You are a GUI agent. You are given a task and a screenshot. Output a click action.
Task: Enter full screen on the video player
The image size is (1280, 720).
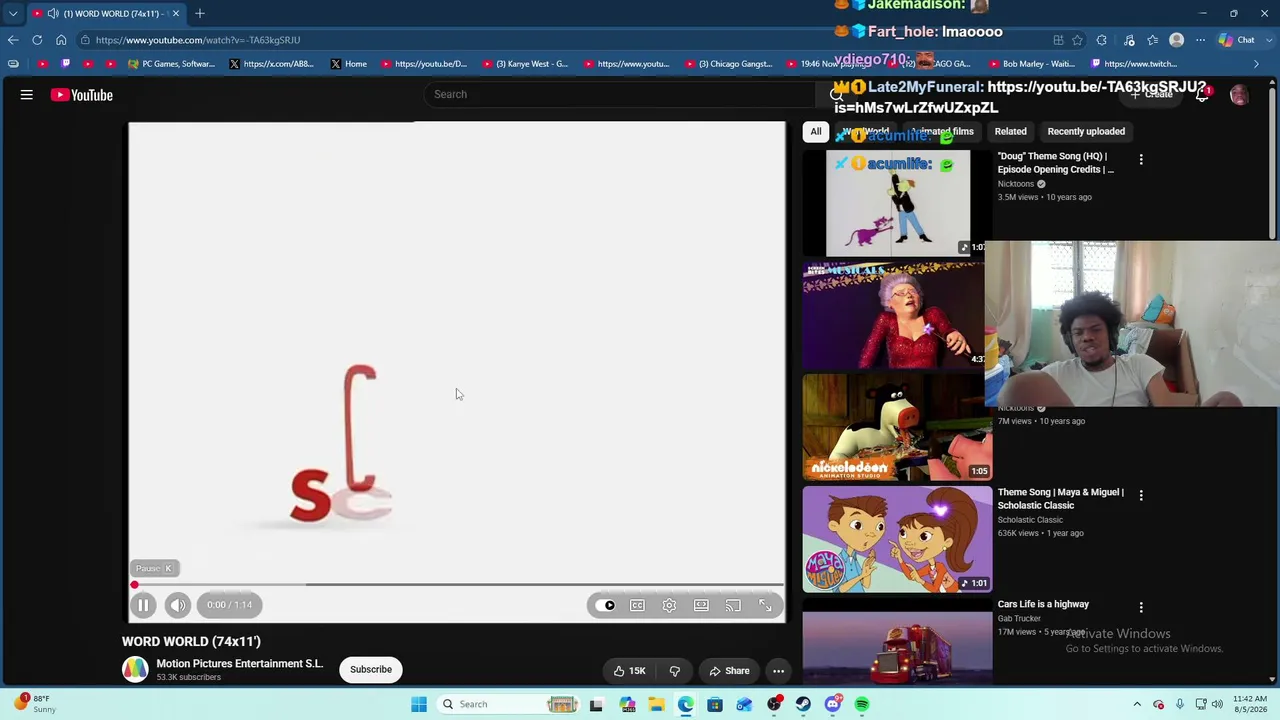tap(765, 605)
